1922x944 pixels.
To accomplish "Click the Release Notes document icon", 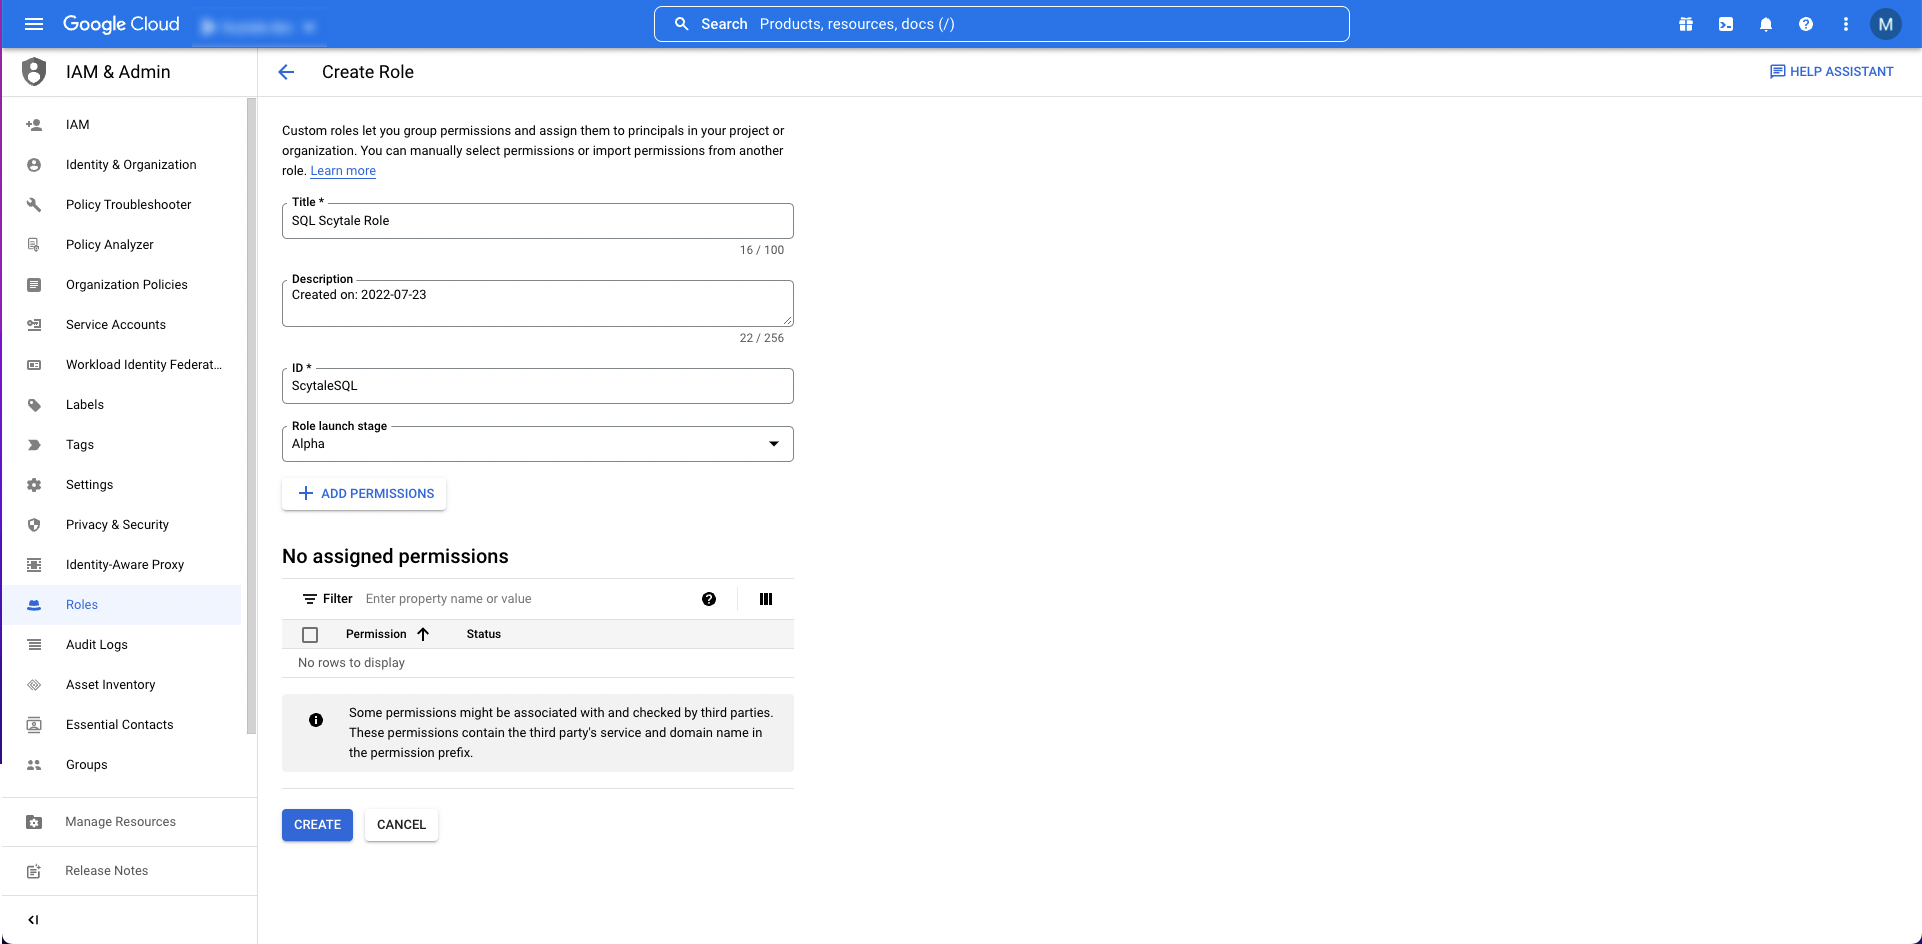I will [x=34, y=871].
